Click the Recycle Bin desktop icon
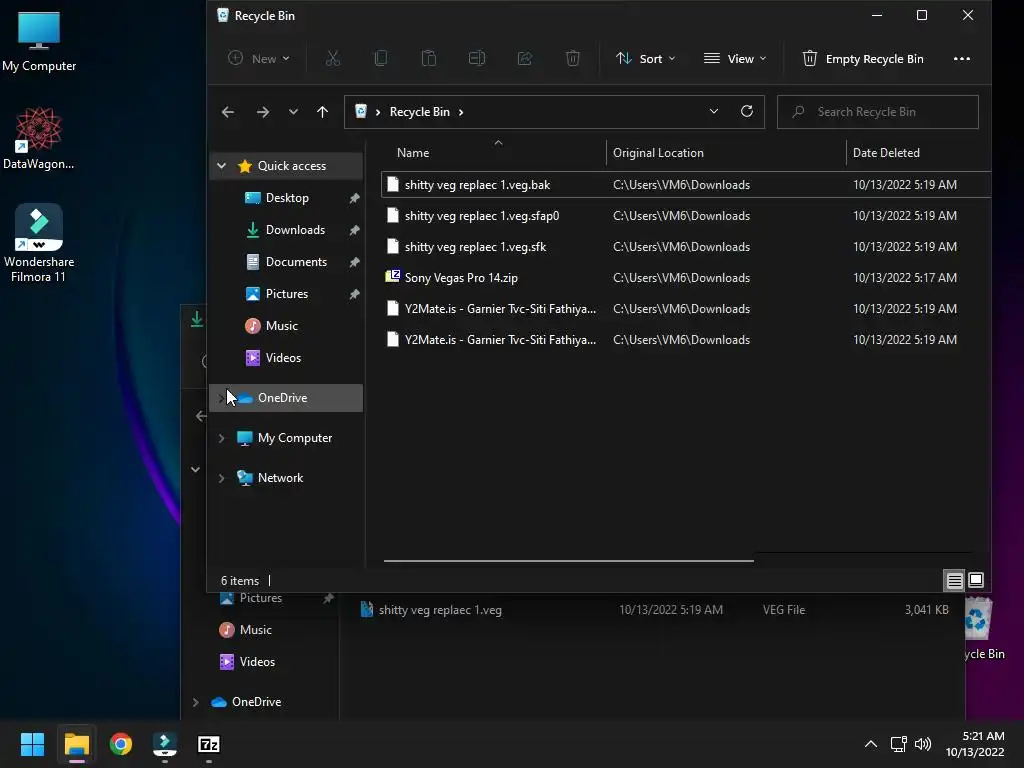The height and width of the screenshot is (768, 1024). (x=984, y=628)
